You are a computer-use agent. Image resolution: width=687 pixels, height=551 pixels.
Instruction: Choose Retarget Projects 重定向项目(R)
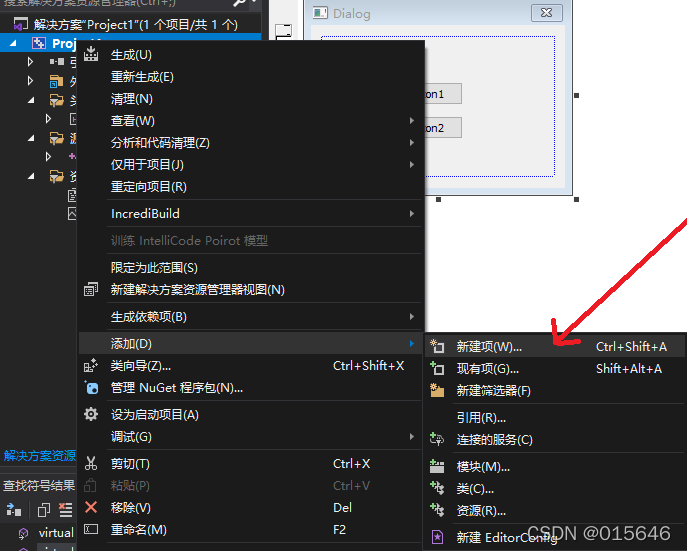252,187
